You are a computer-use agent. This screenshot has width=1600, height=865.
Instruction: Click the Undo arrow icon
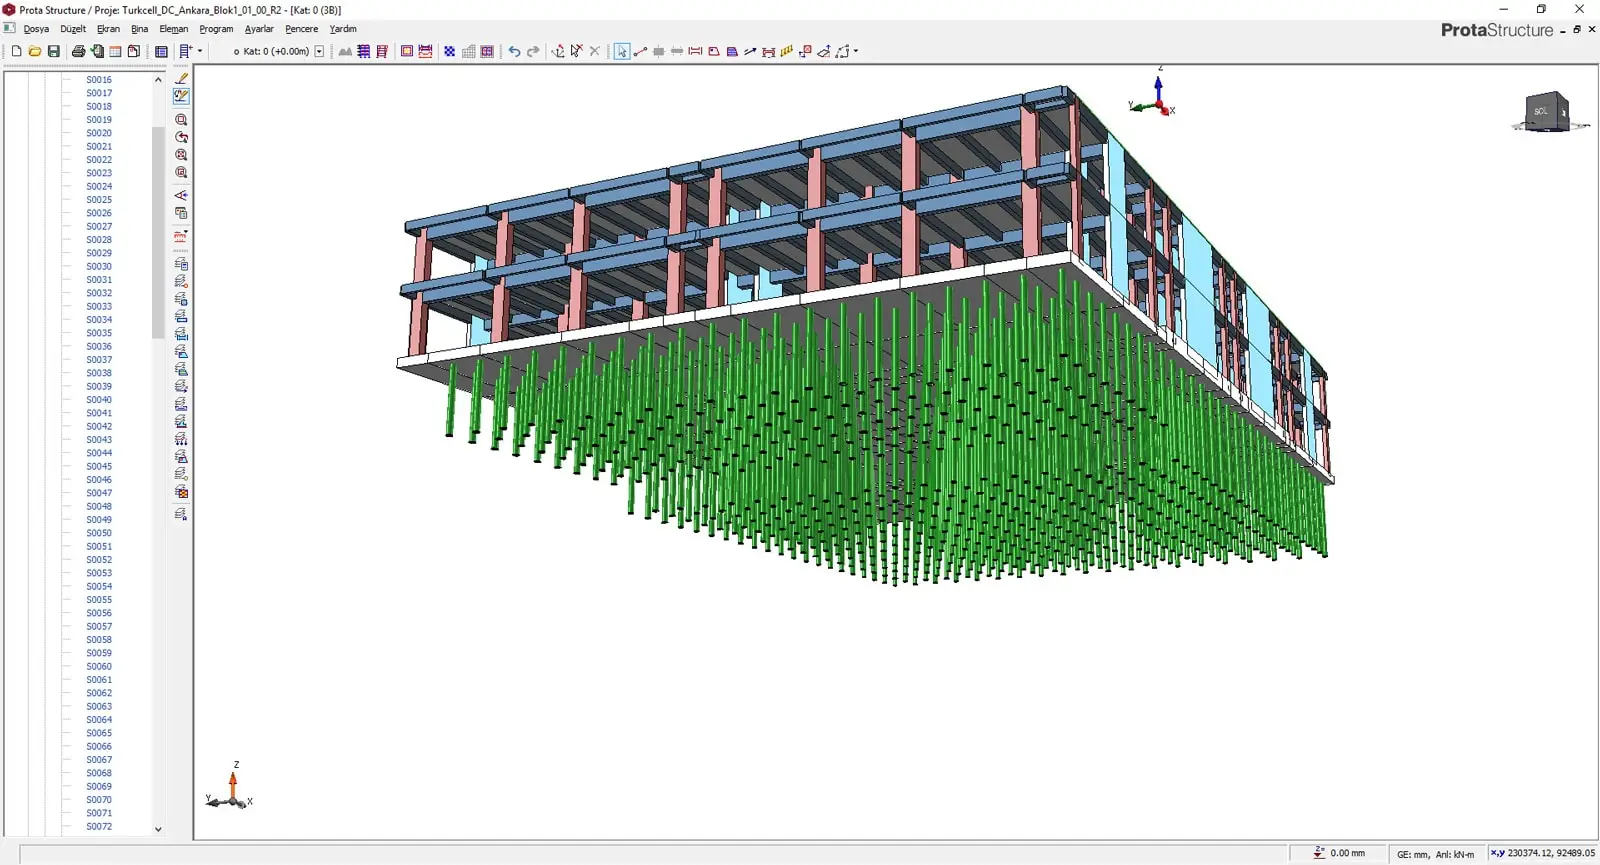(x=514, y=51)
